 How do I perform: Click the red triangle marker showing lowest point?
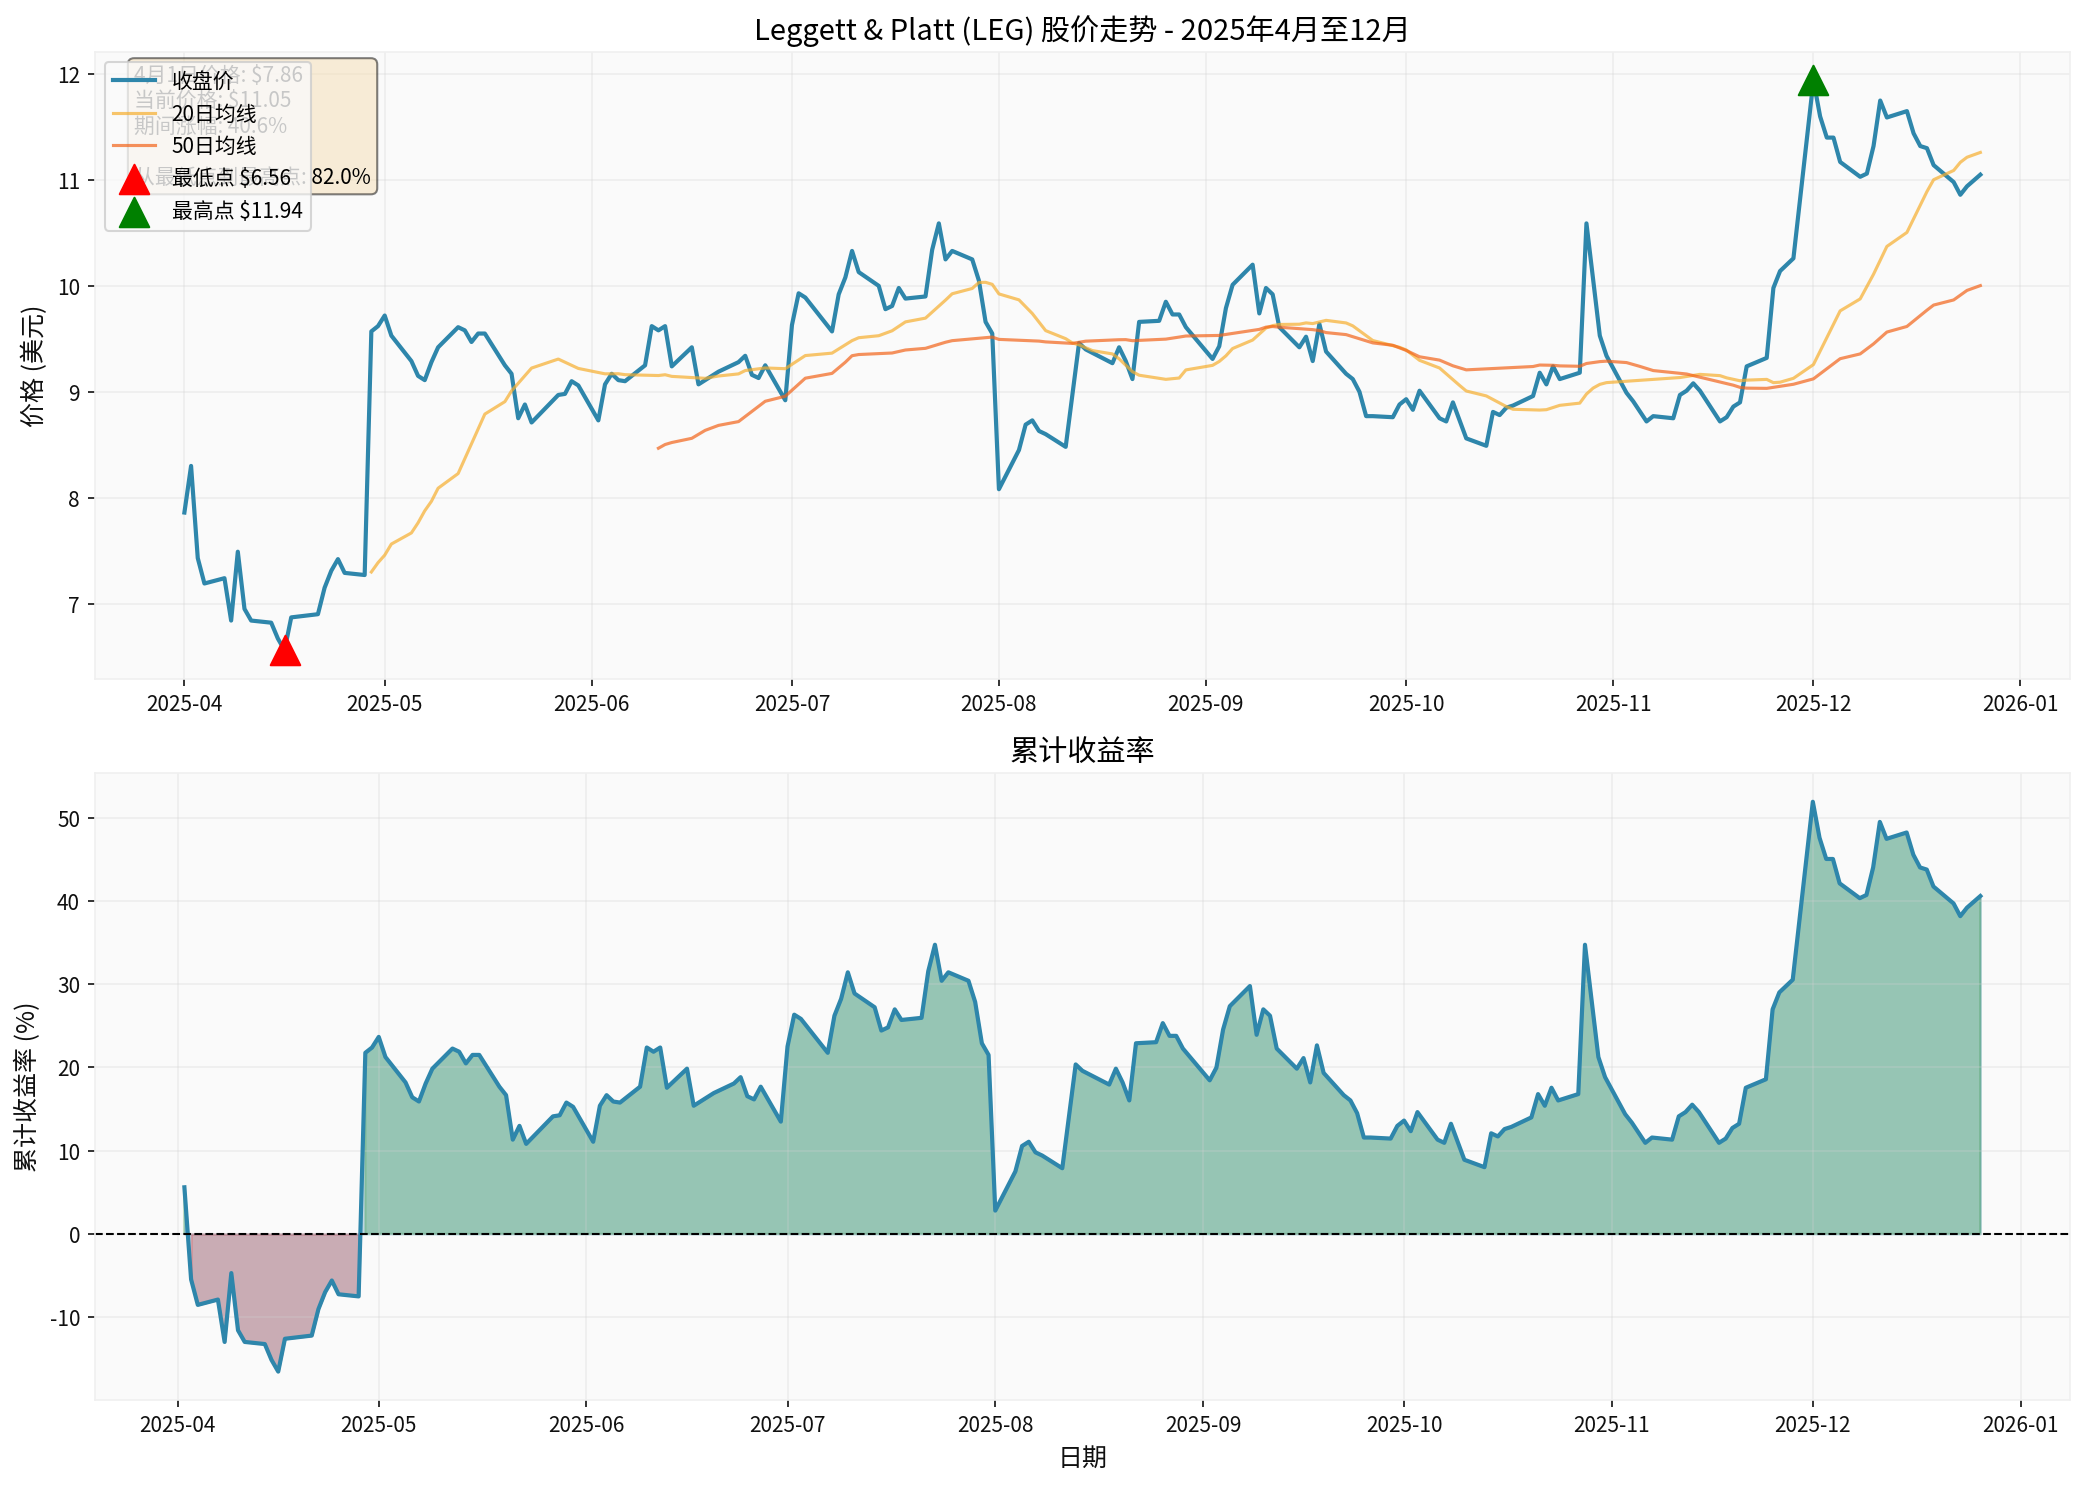point(285,651)
